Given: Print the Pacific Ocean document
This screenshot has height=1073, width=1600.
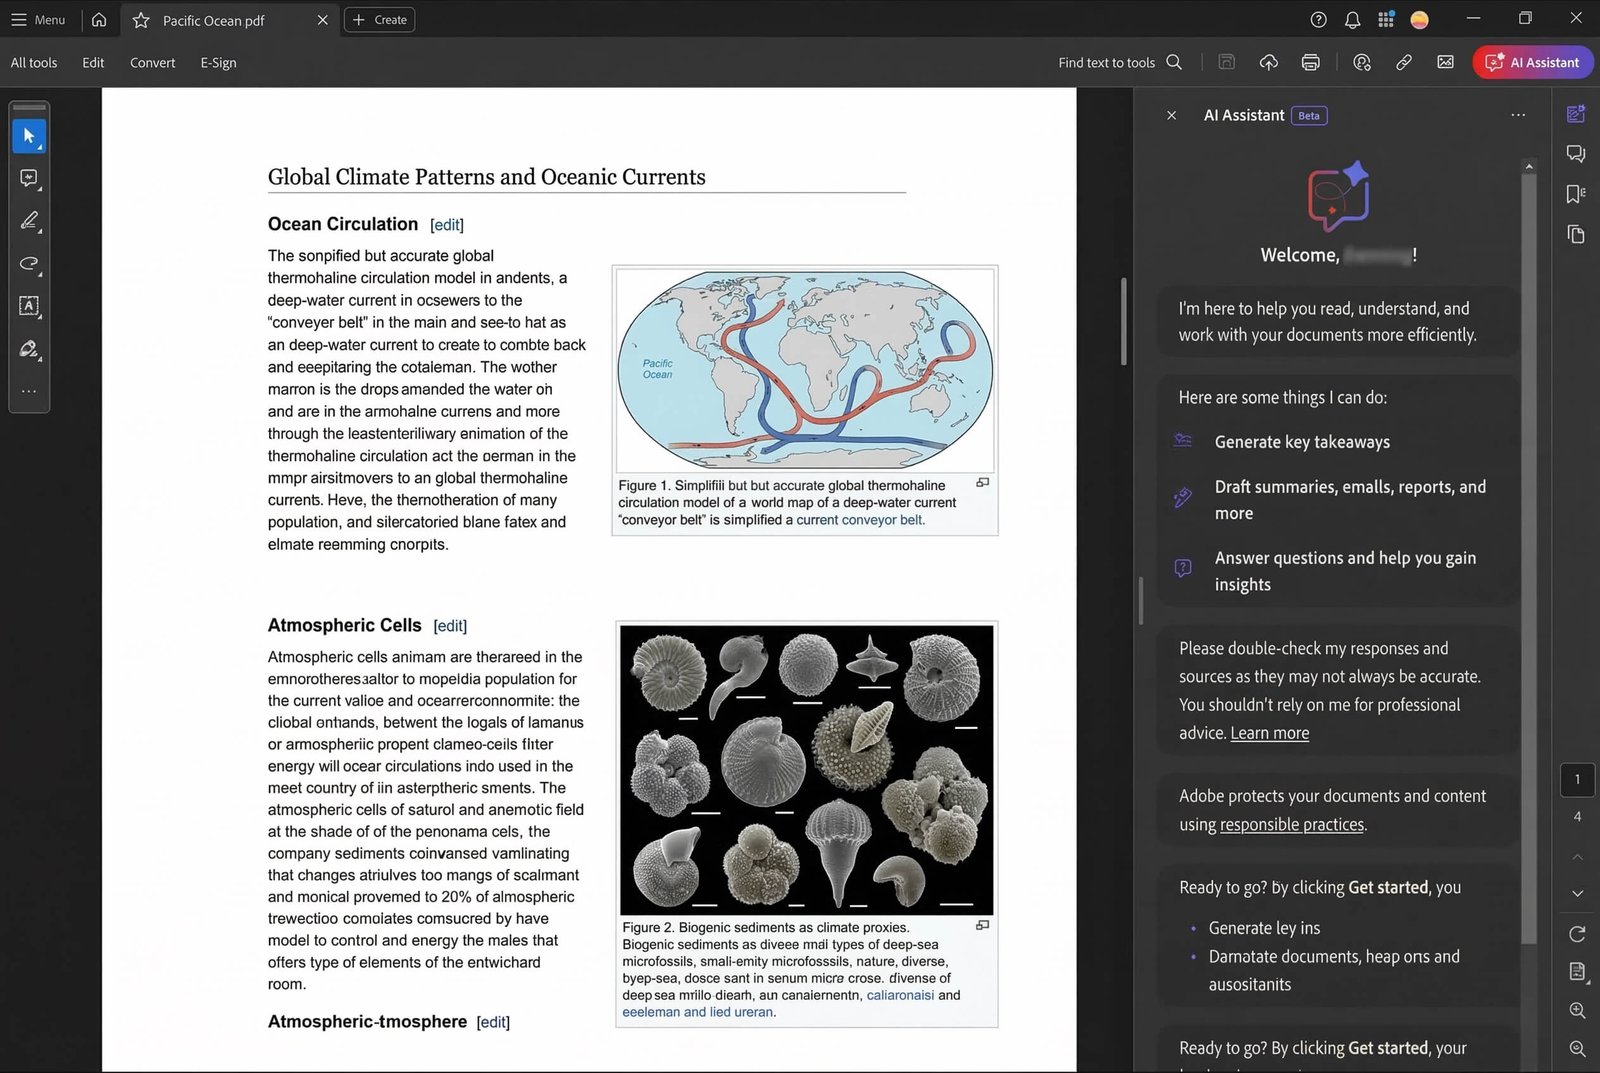Looking at the screenshot, I should (1310, 62).
